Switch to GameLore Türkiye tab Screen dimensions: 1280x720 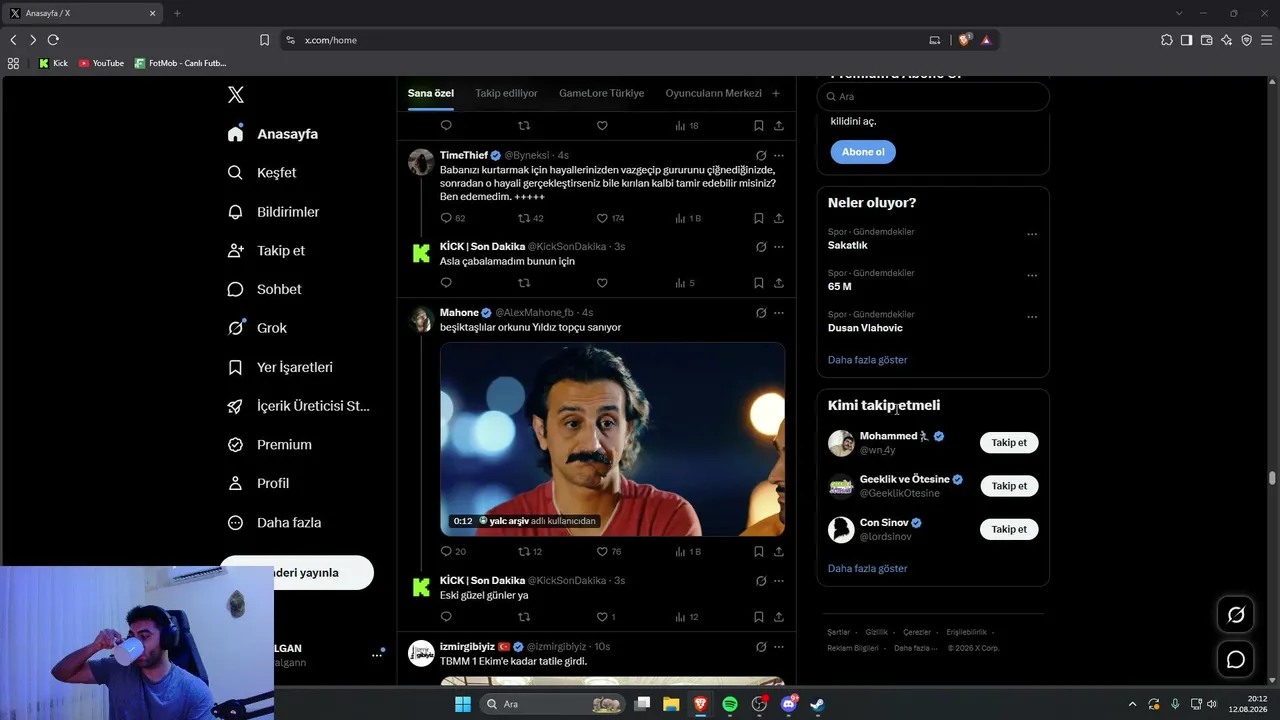click(601, 93)
